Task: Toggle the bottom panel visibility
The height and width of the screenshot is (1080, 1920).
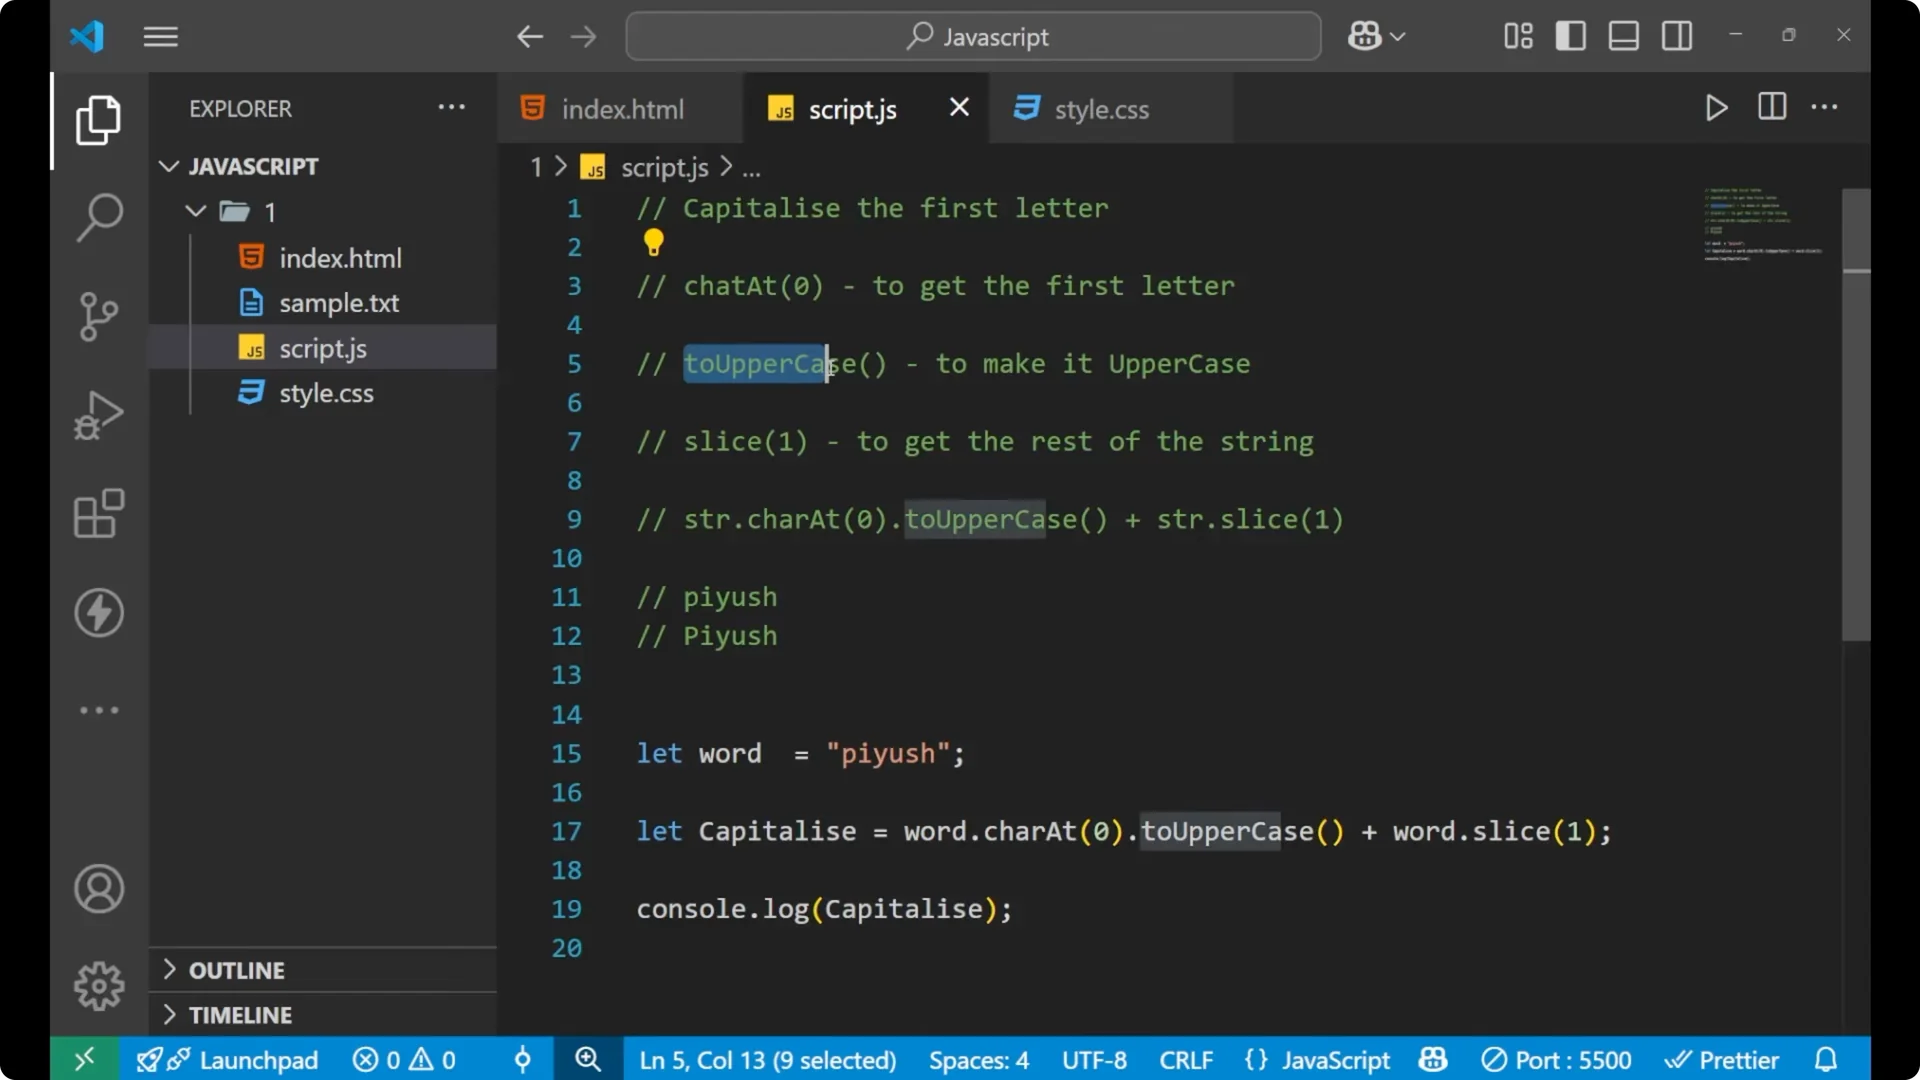Action: (x=1623, y=35)
